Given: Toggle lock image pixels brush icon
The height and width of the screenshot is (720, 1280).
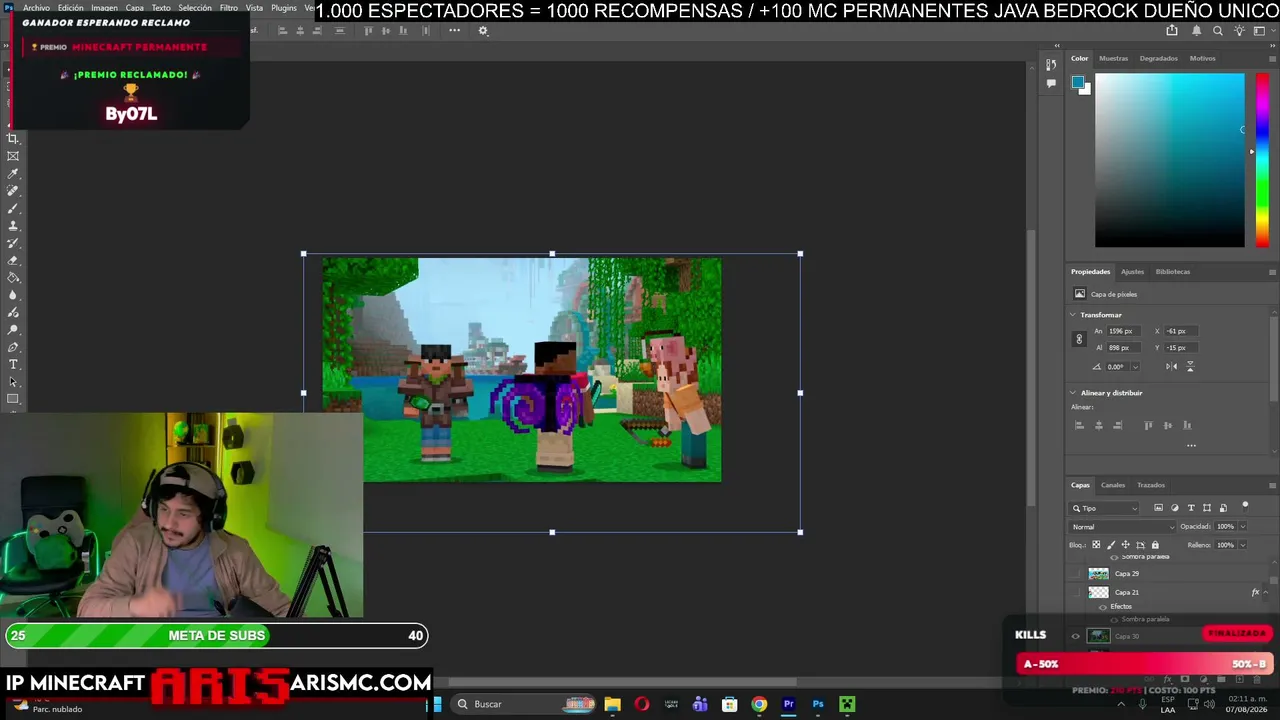Looking at the screenshot, I should click(1111, 545).
